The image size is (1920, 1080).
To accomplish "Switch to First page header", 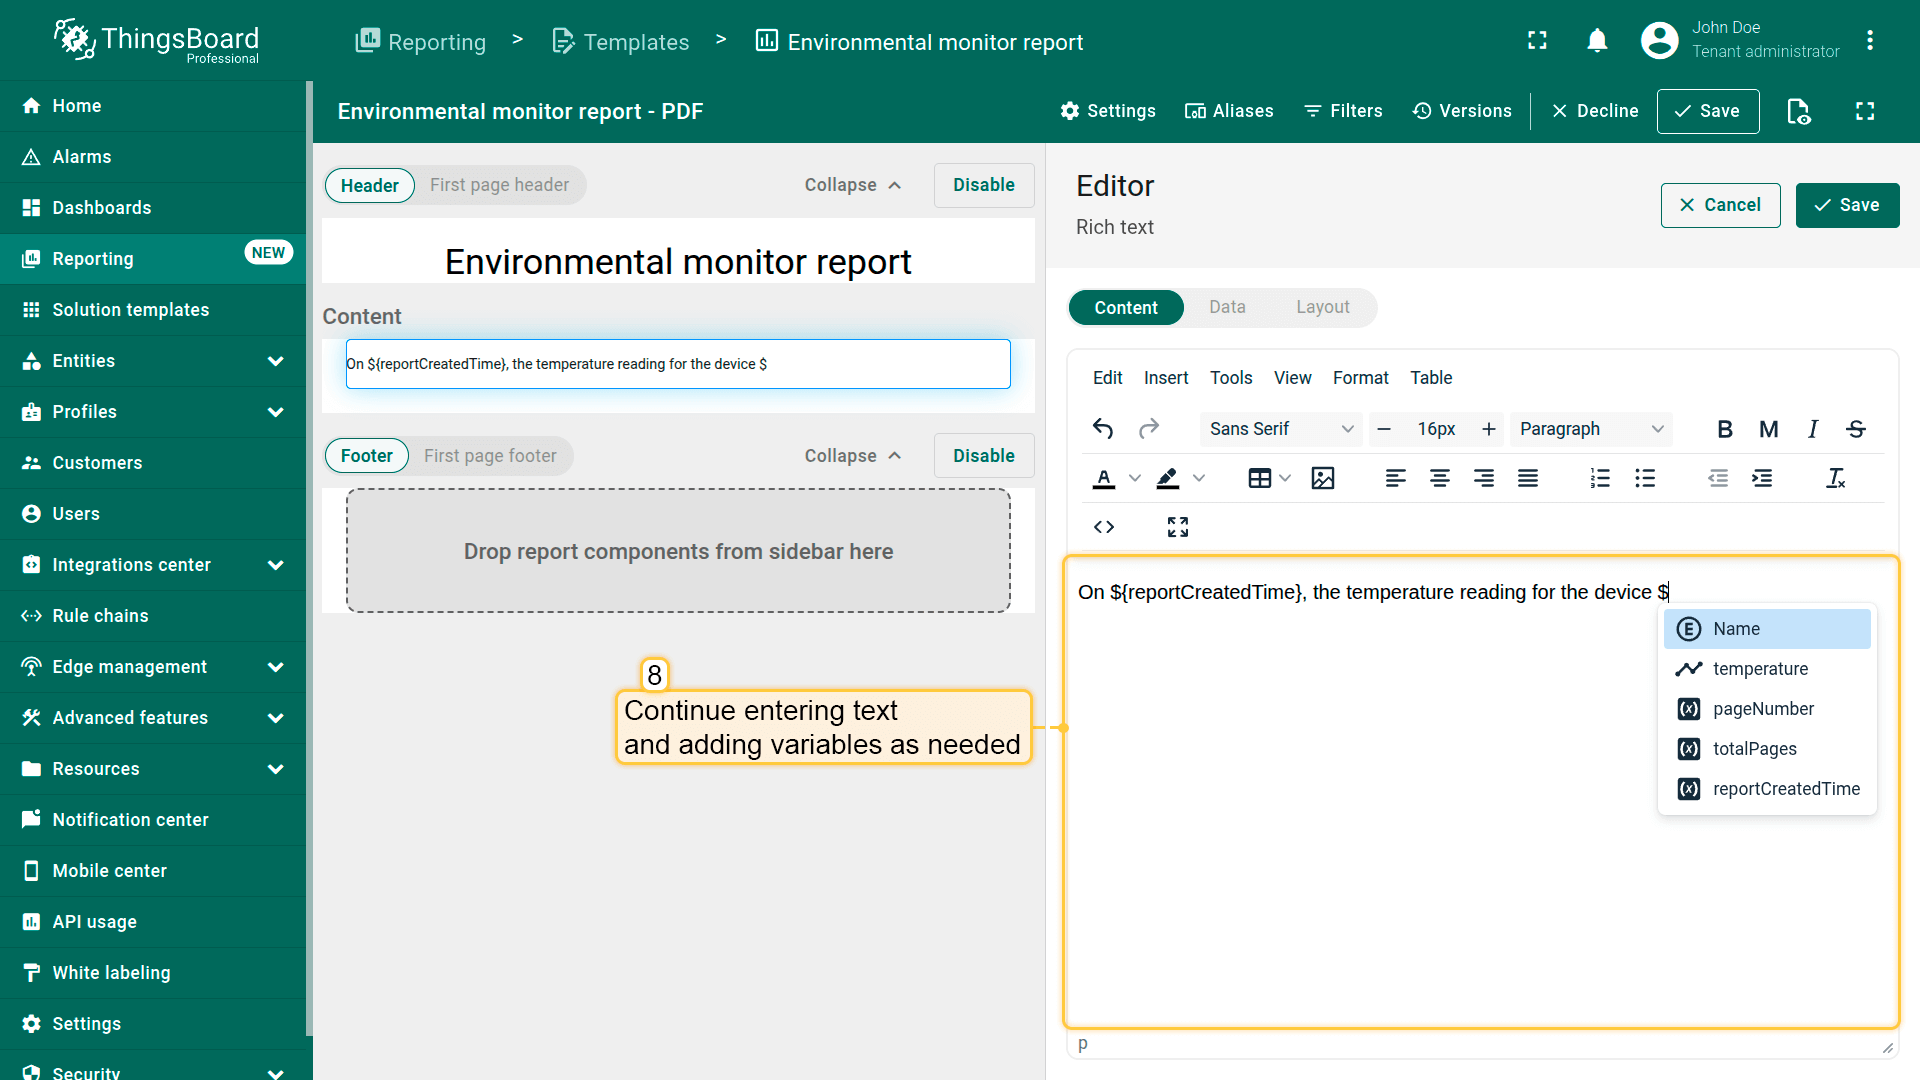I will click(x=499, y=185).
